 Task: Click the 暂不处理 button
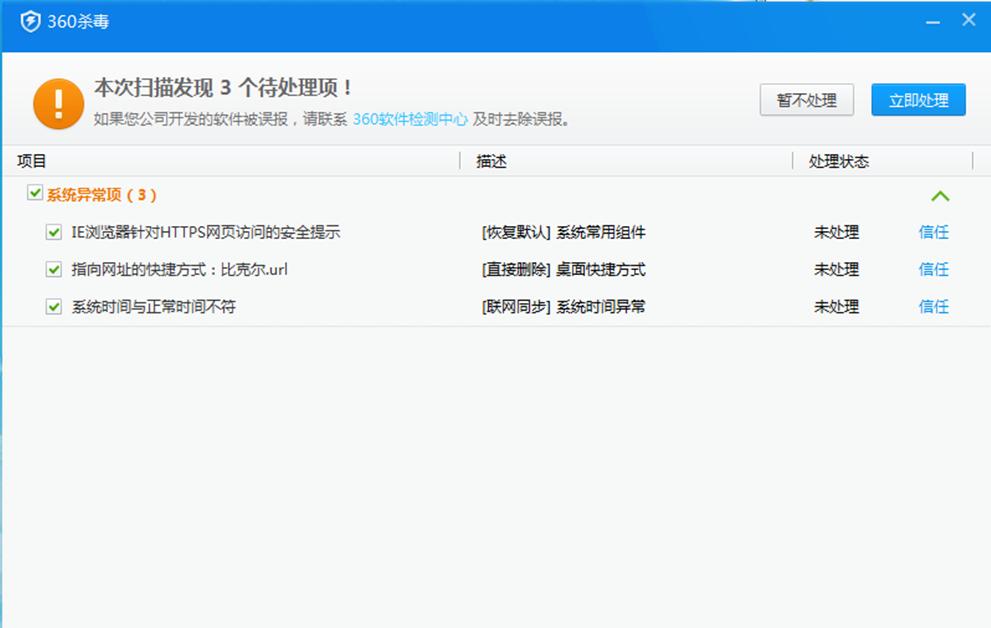coord(807,100)
